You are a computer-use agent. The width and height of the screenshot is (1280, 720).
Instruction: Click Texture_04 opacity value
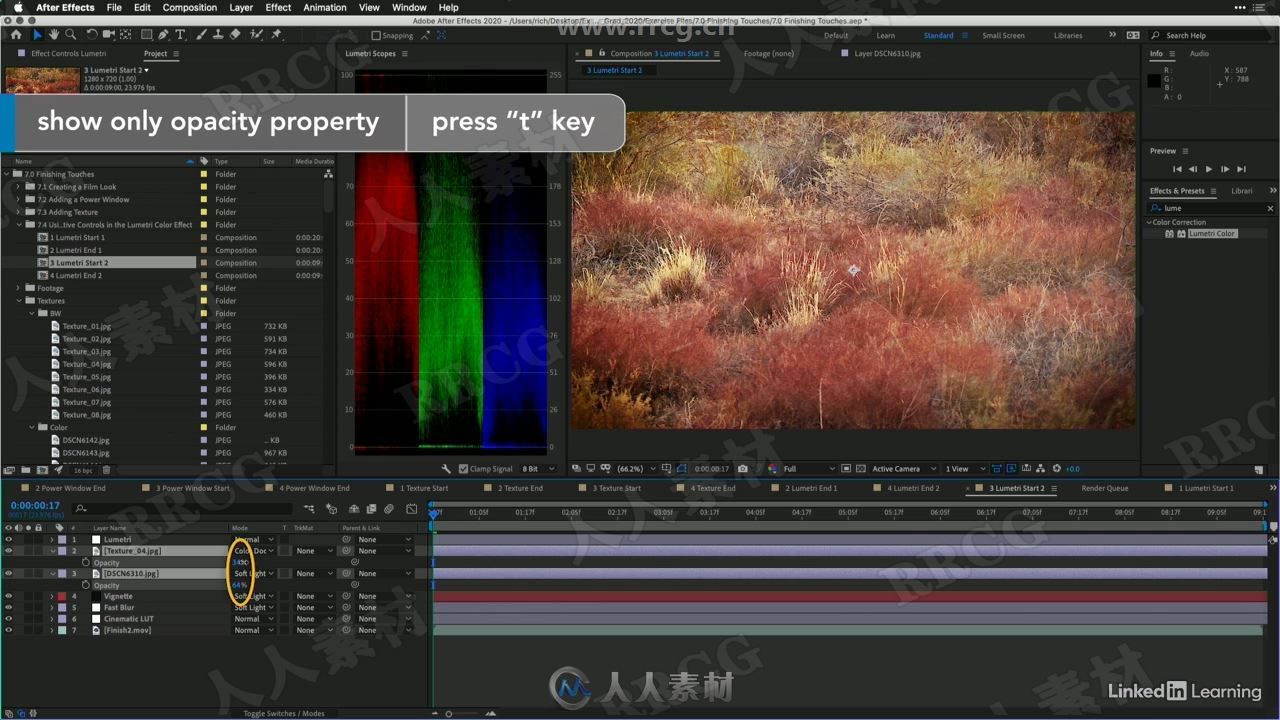point(240,563)
